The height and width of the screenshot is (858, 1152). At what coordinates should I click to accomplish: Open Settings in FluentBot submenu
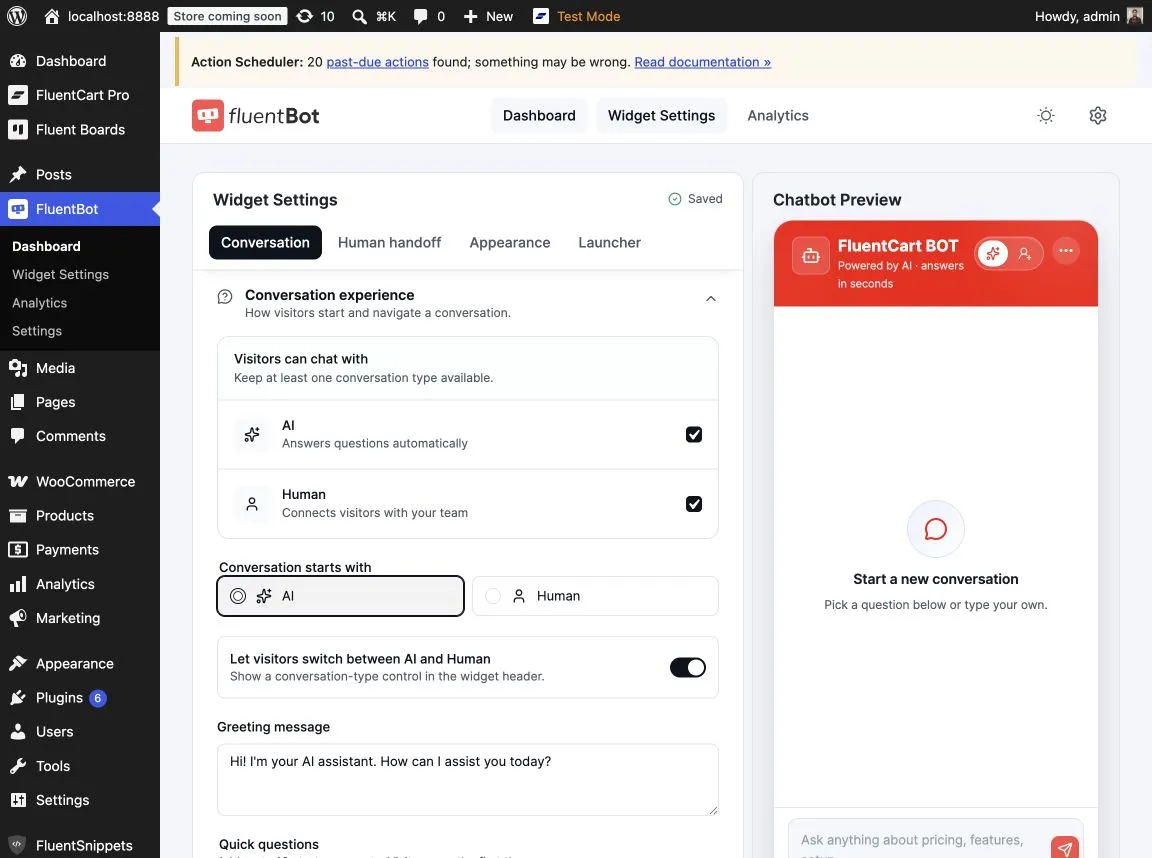tap(37, 331)
